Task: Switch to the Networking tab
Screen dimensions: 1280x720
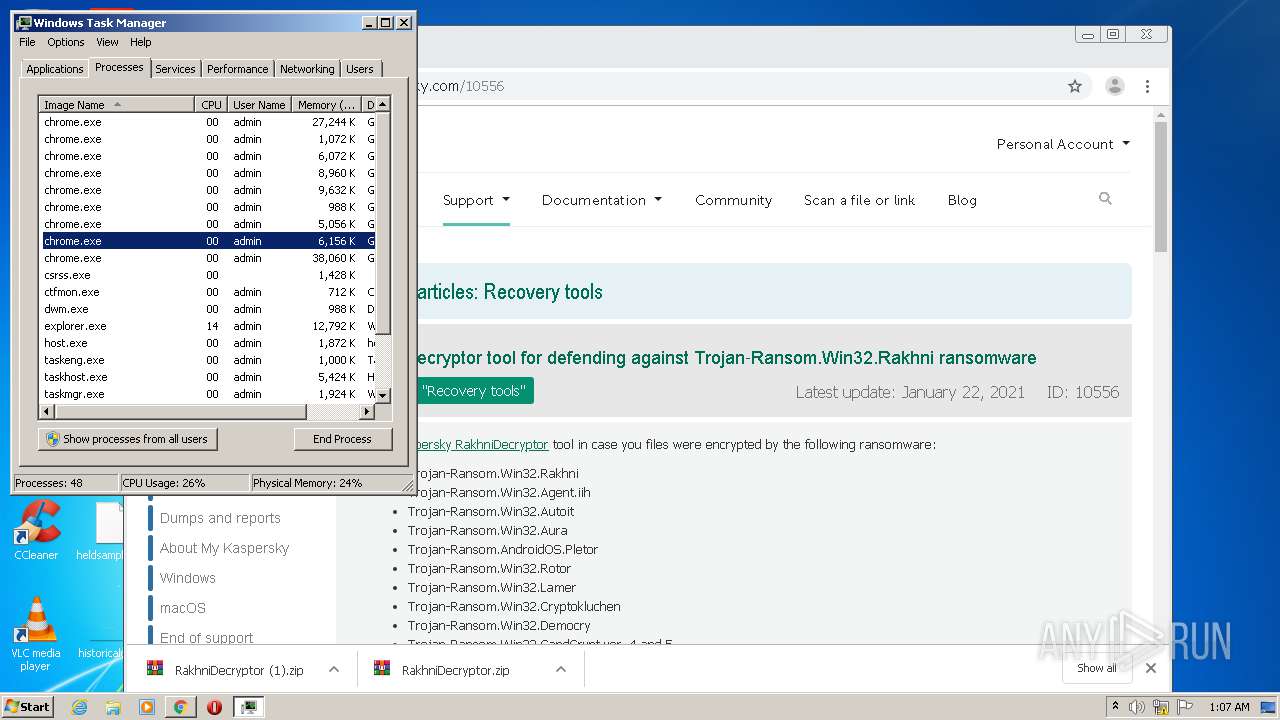Action: point(307,69)
